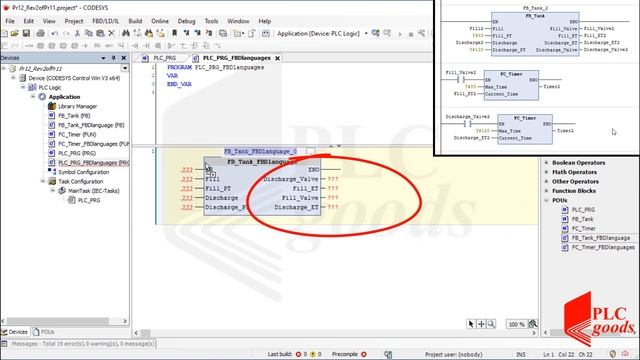Paste using the toolbar Paste icon
640x360 pixels.
click(100, 33)
